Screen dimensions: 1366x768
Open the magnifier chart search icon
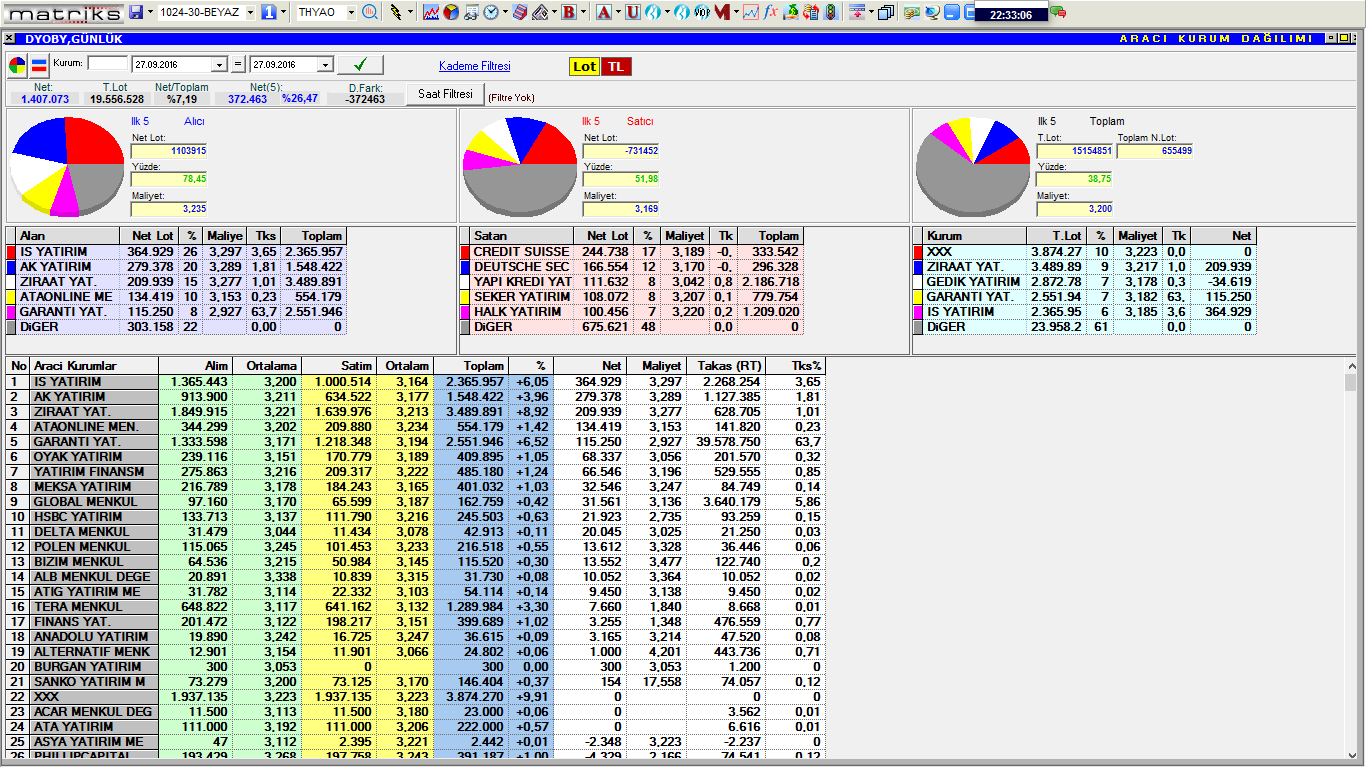coord(370,12)
